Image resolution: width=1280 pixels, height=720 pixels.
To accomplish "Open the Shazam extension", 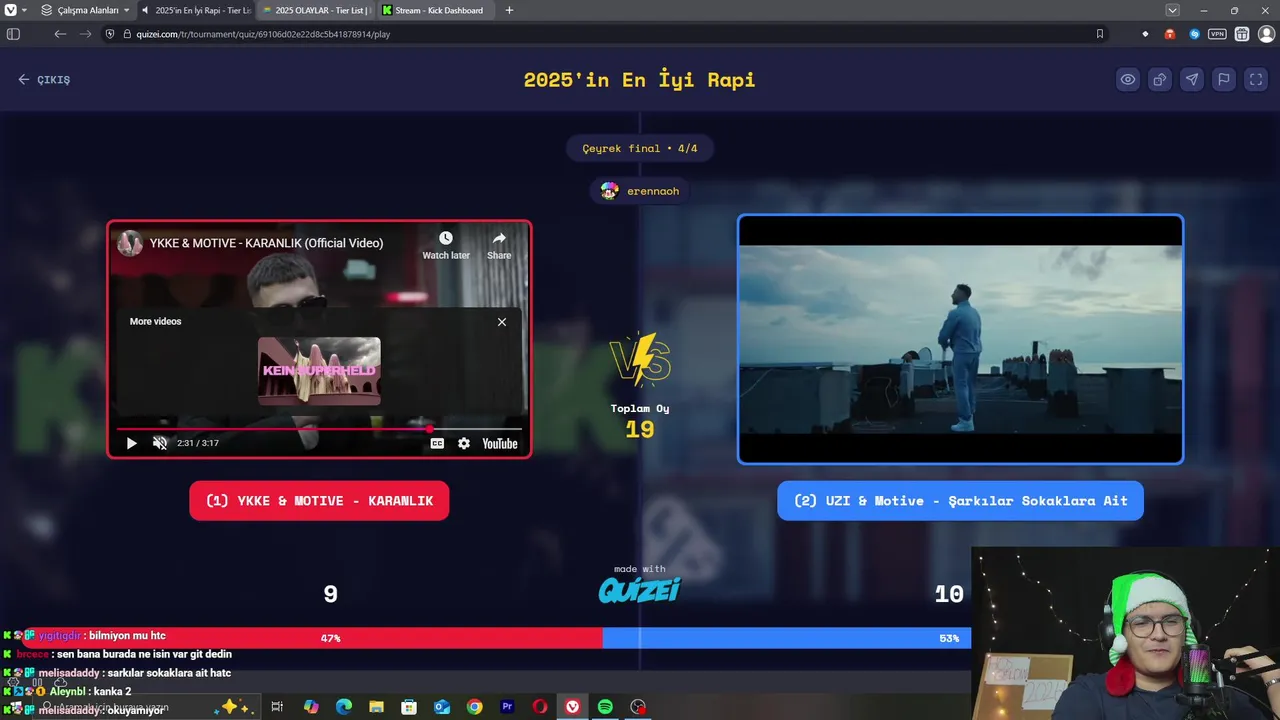I will (1194, 34).
